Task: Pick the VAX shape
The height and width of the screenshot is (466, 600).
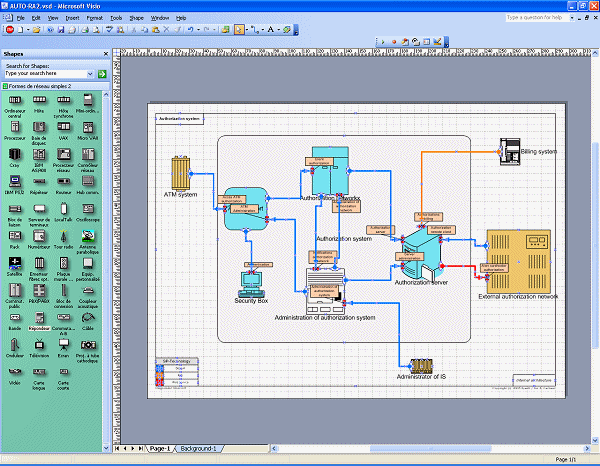Action: coord(64,130)
